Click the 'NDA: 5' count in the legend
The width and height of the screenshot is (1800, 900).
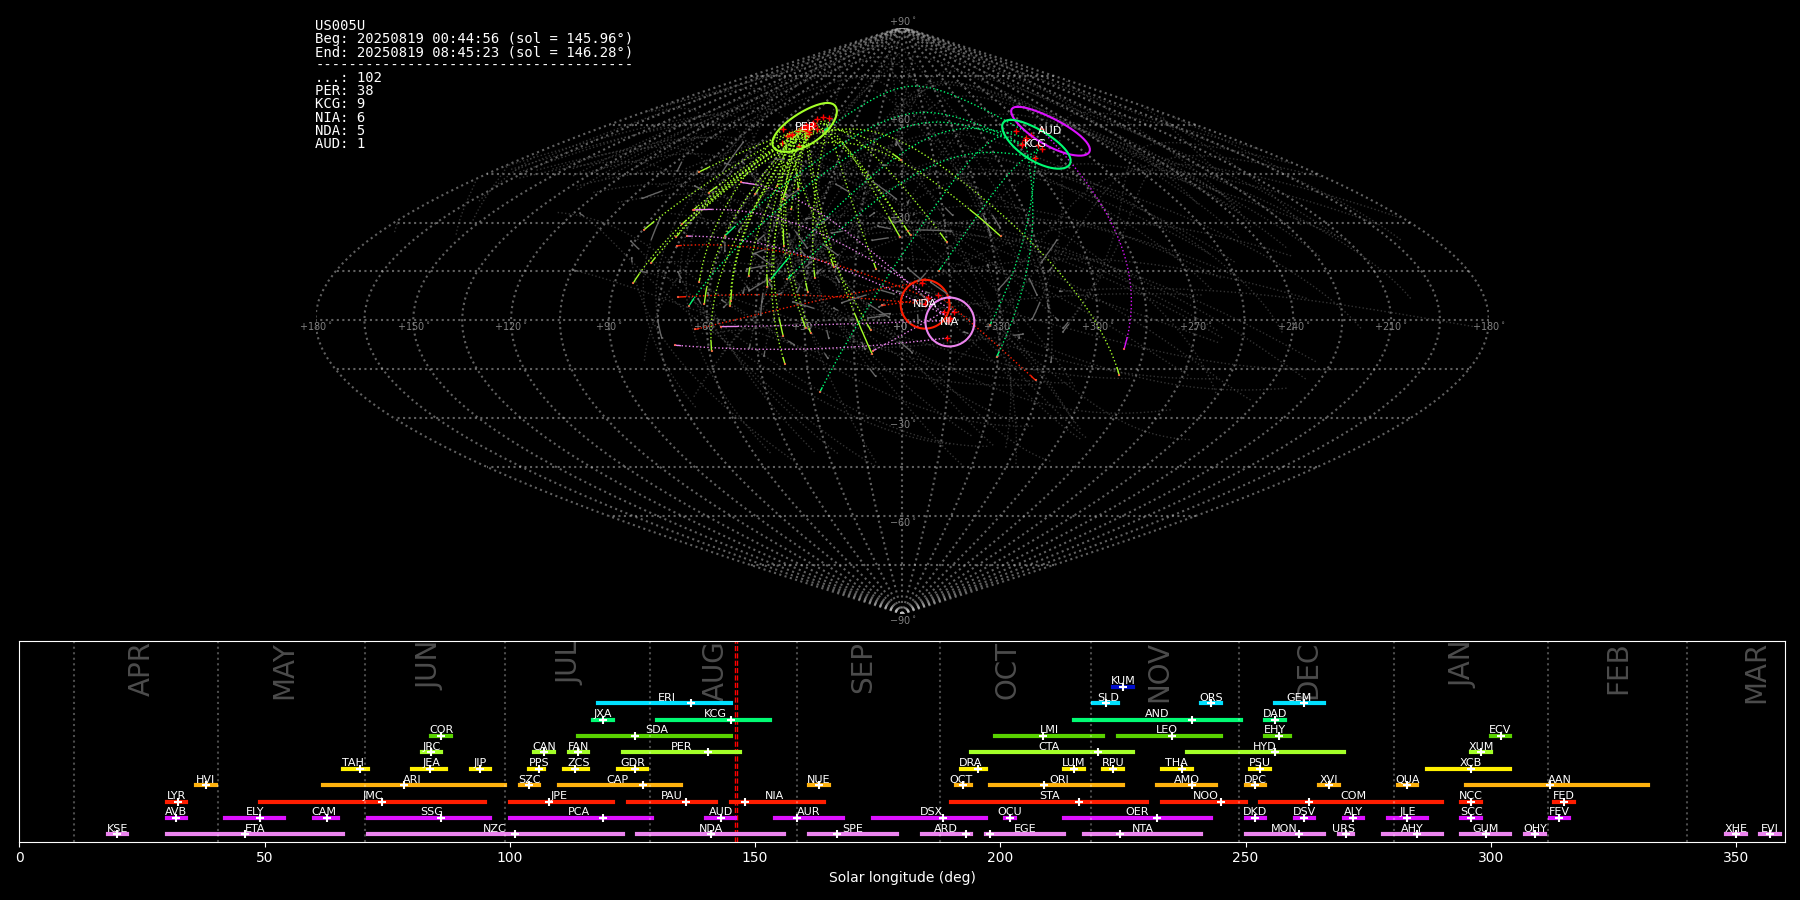(x=340, y=130)
